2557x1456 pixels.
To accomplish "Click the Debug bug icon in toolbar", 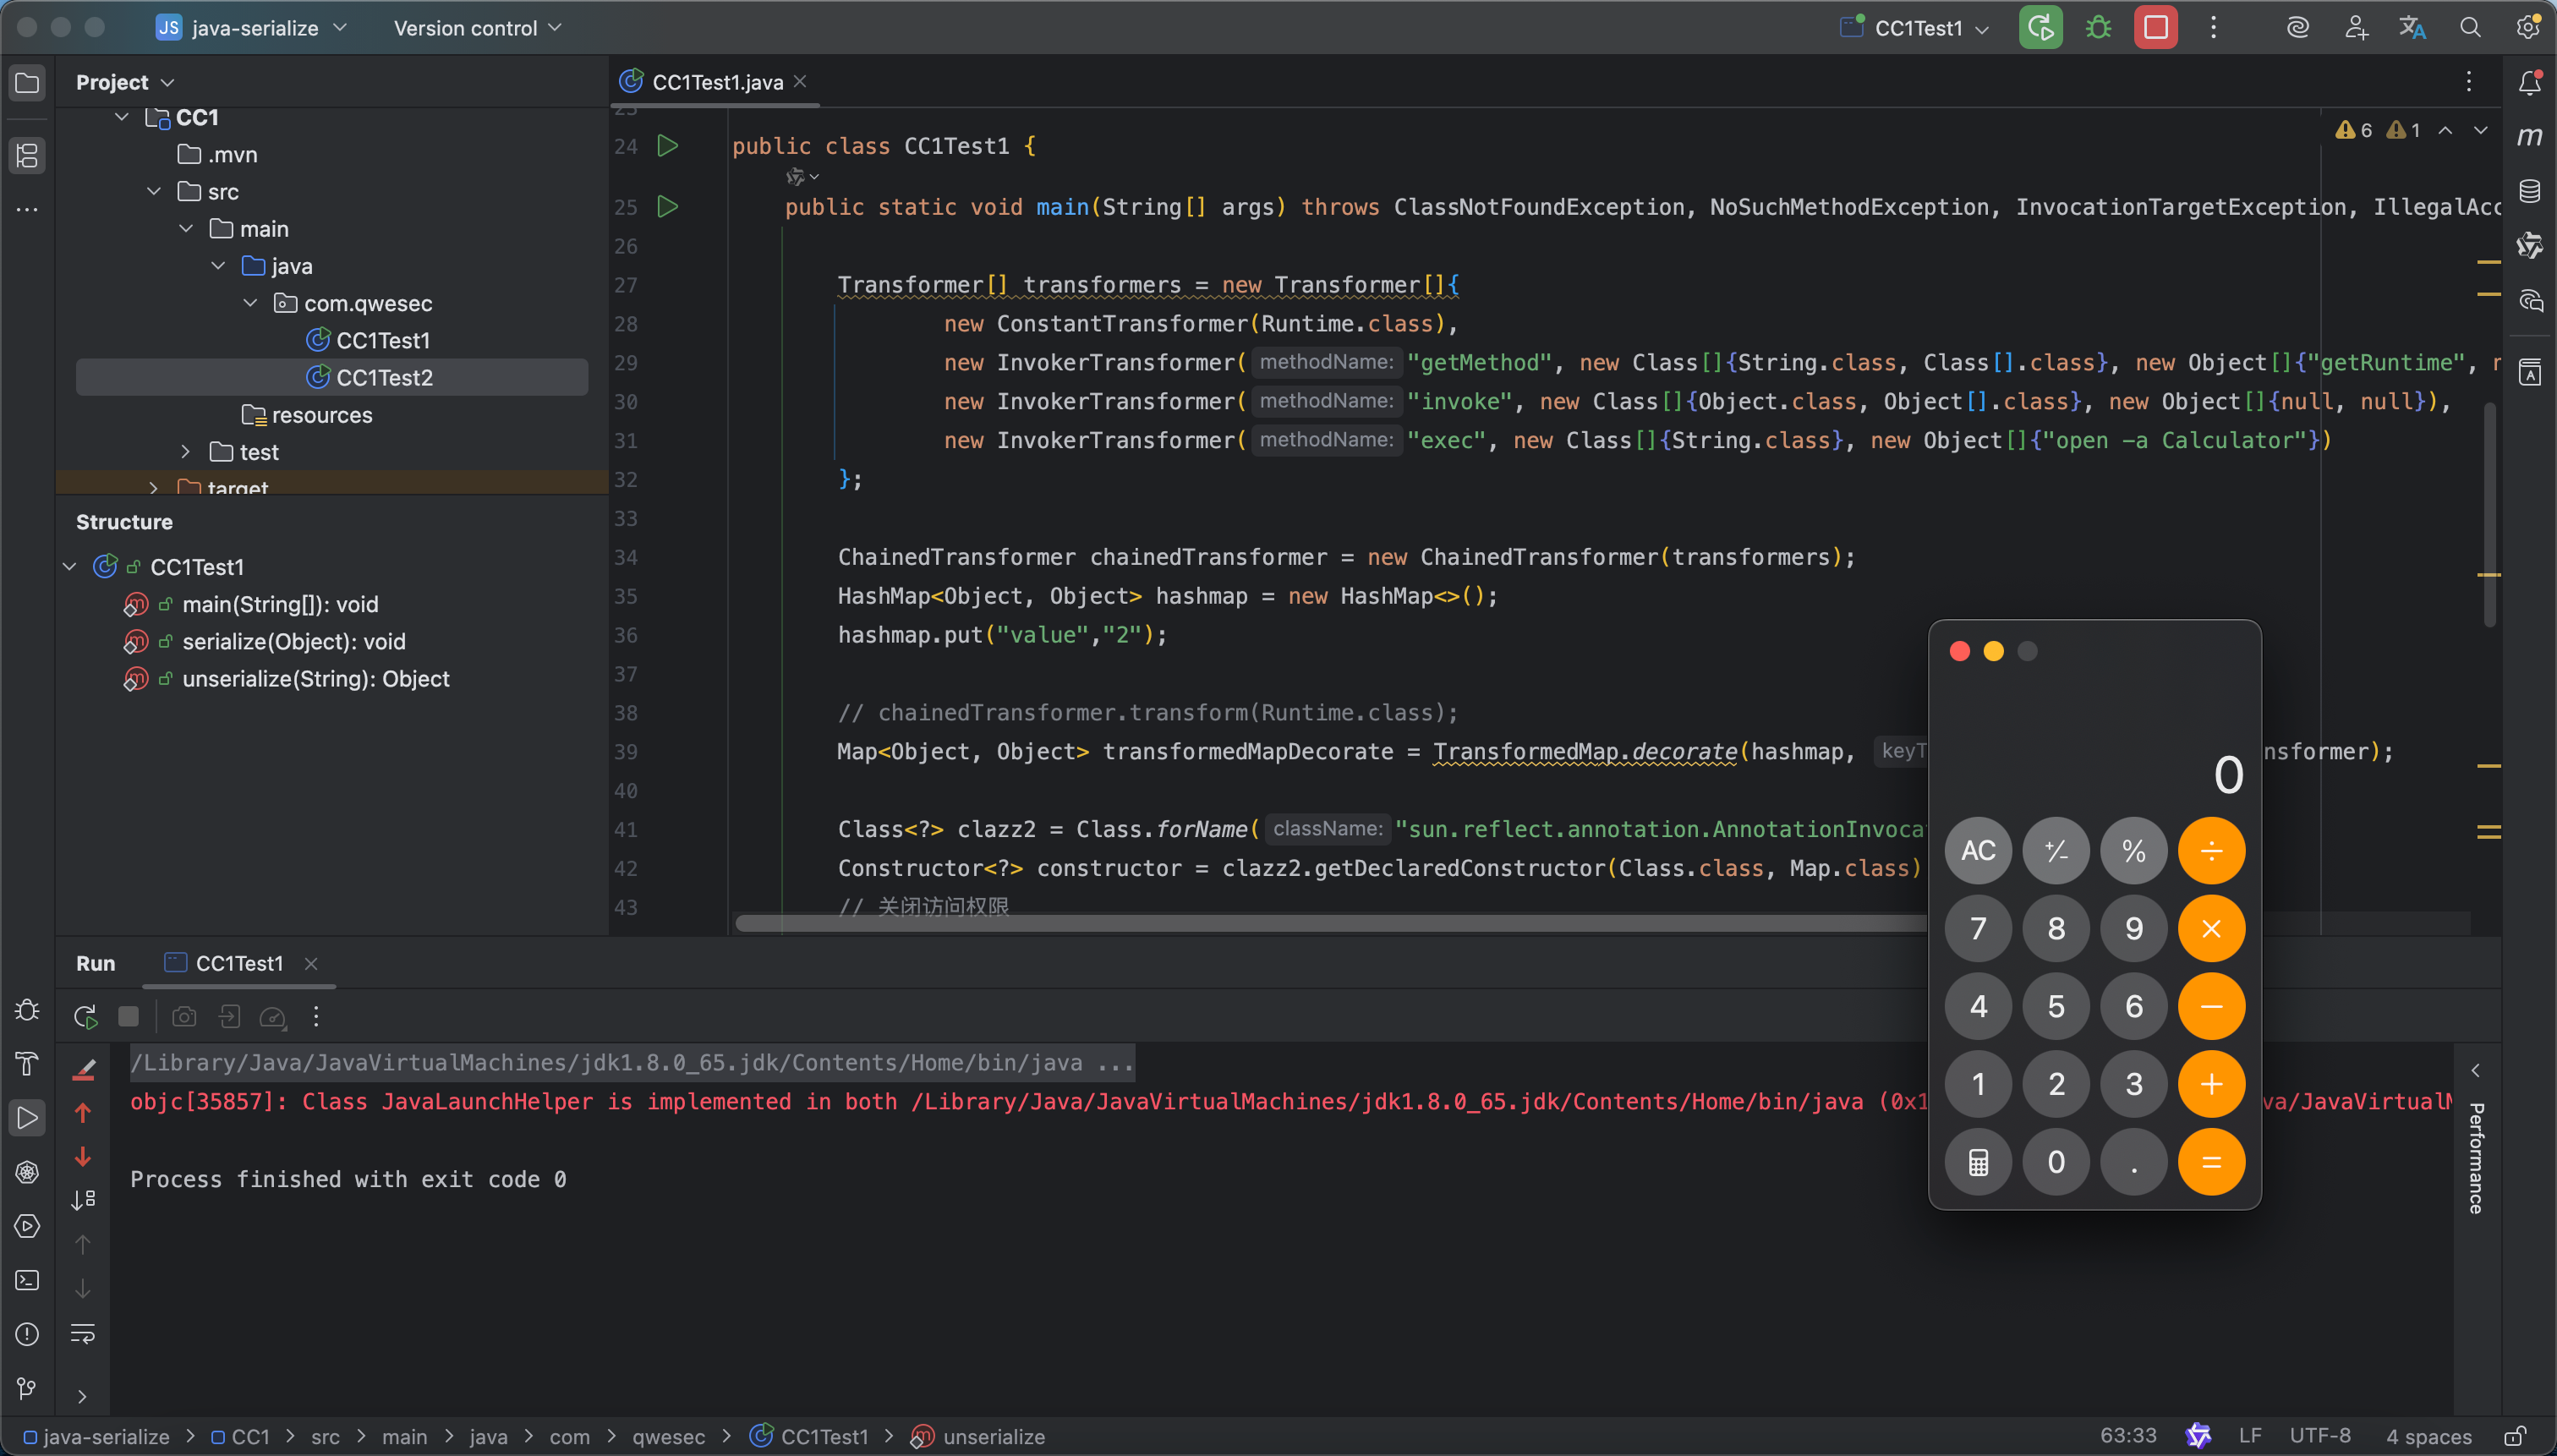I will [x=2098, y=28].
